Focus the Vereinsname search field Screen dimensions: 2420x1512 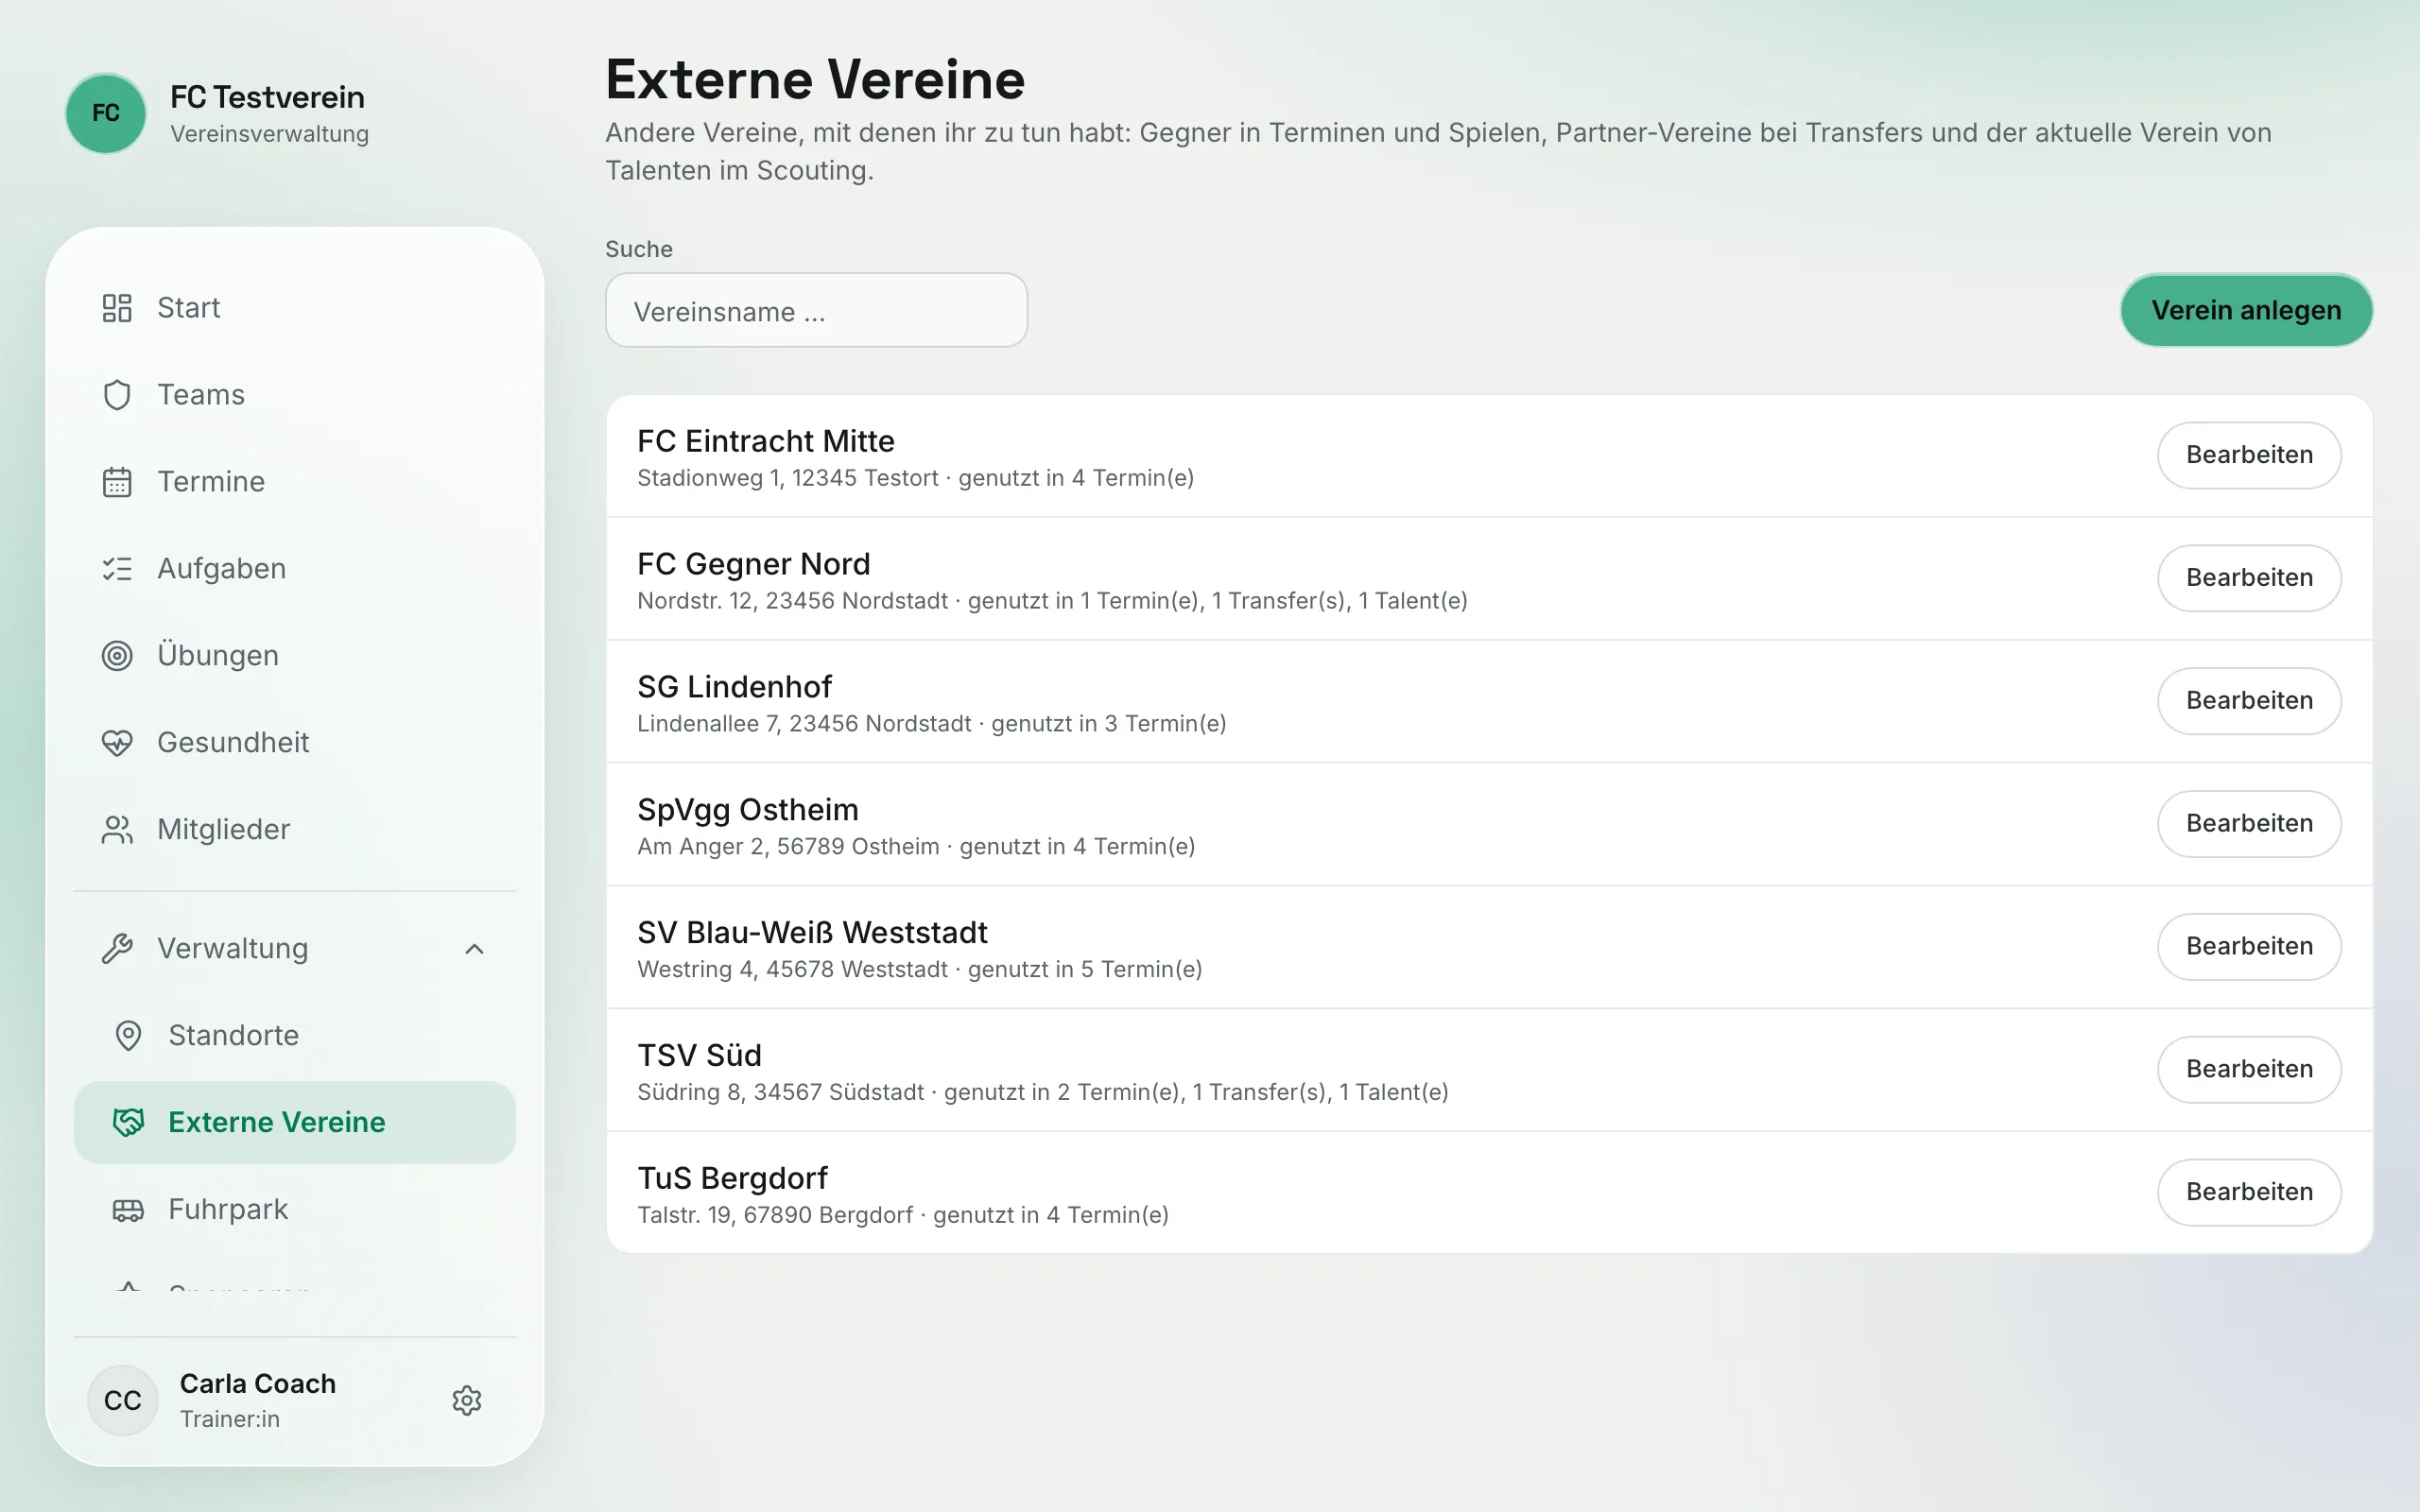pos(816,311)
